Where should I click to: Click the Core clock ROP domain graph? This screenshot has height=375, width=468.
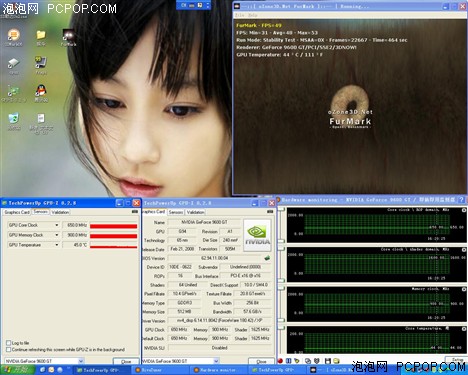pyautogui.click(x=377, y=225)
